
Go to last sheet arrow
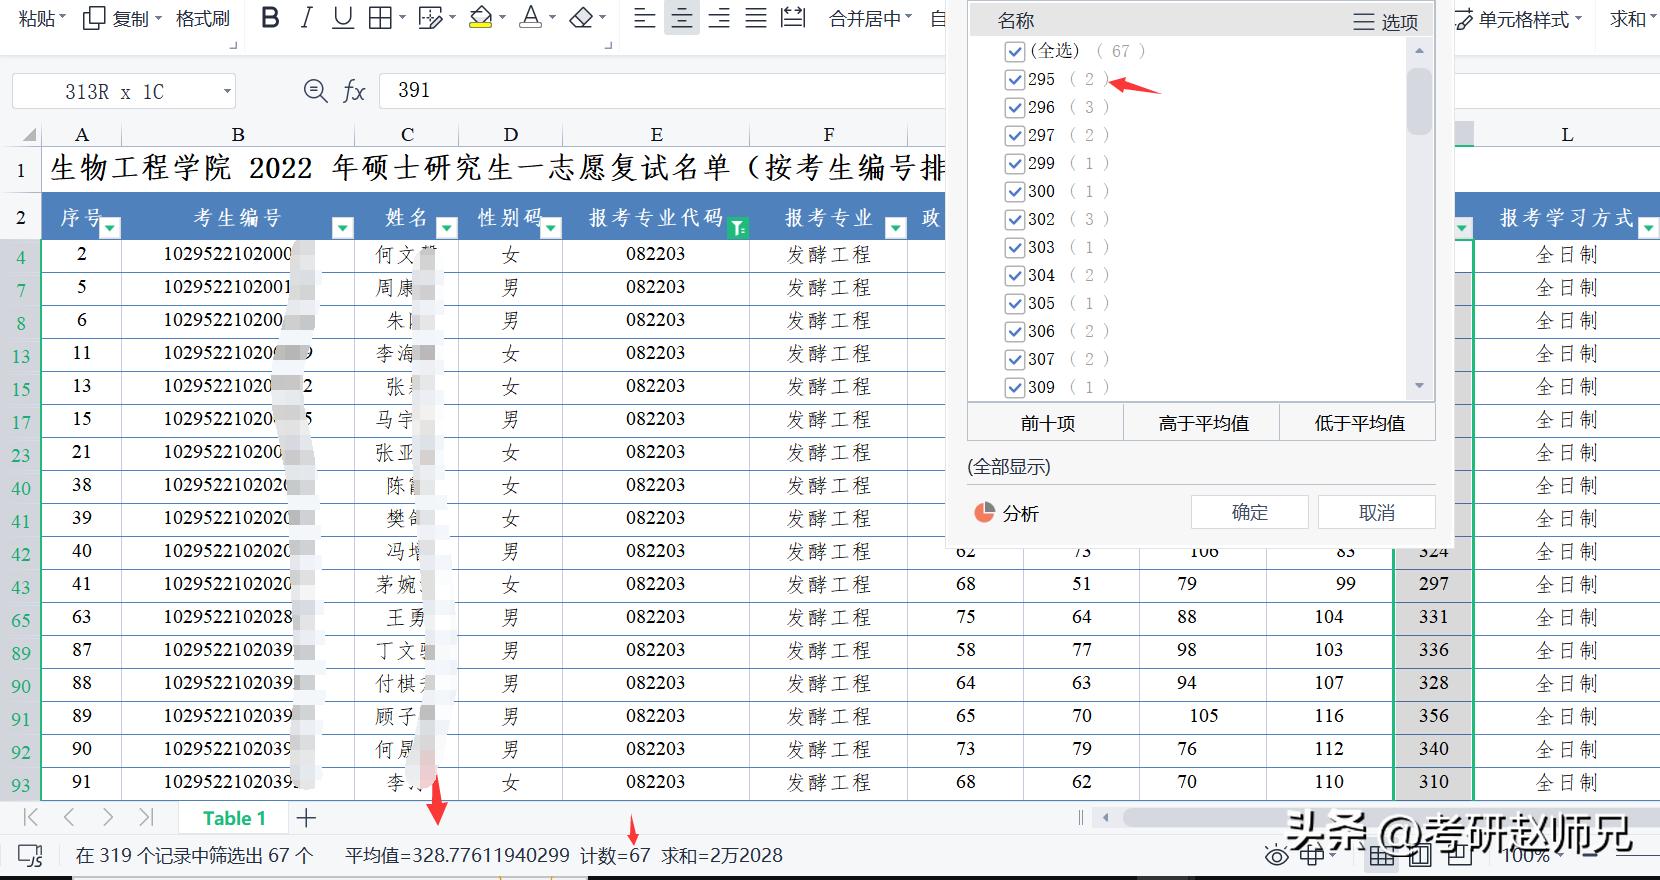(x=146, y=818)
